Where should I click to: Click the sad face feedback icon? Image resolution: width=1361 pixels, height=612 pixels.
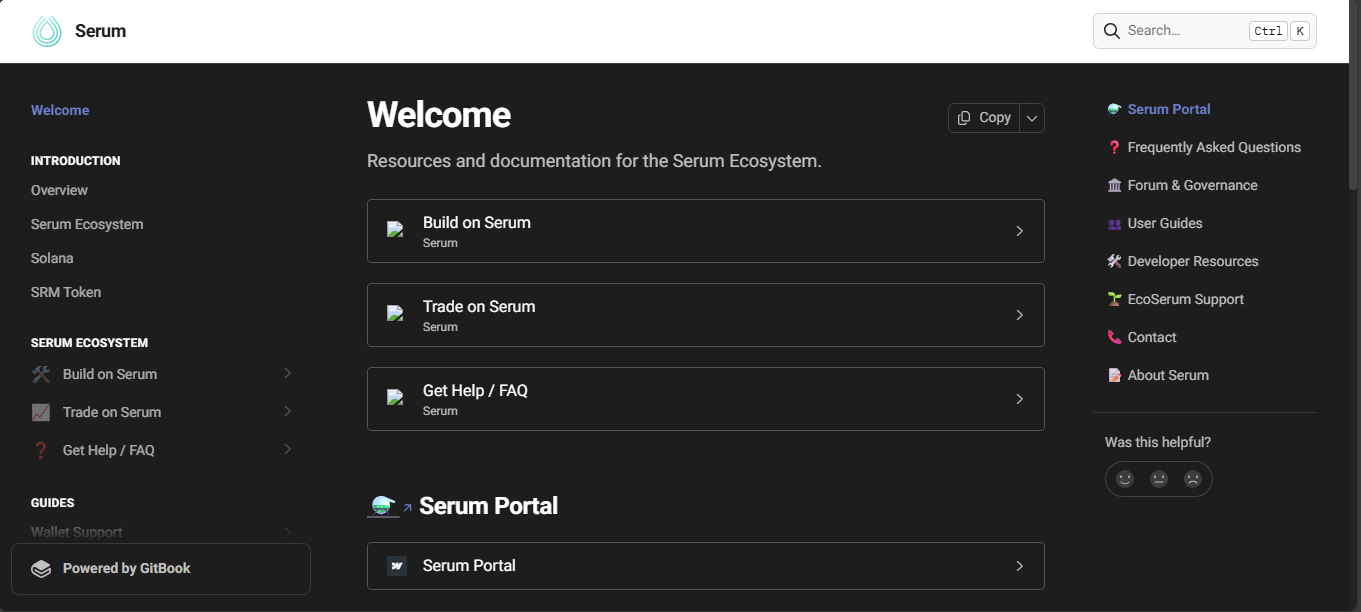[x=1193, y=479]
